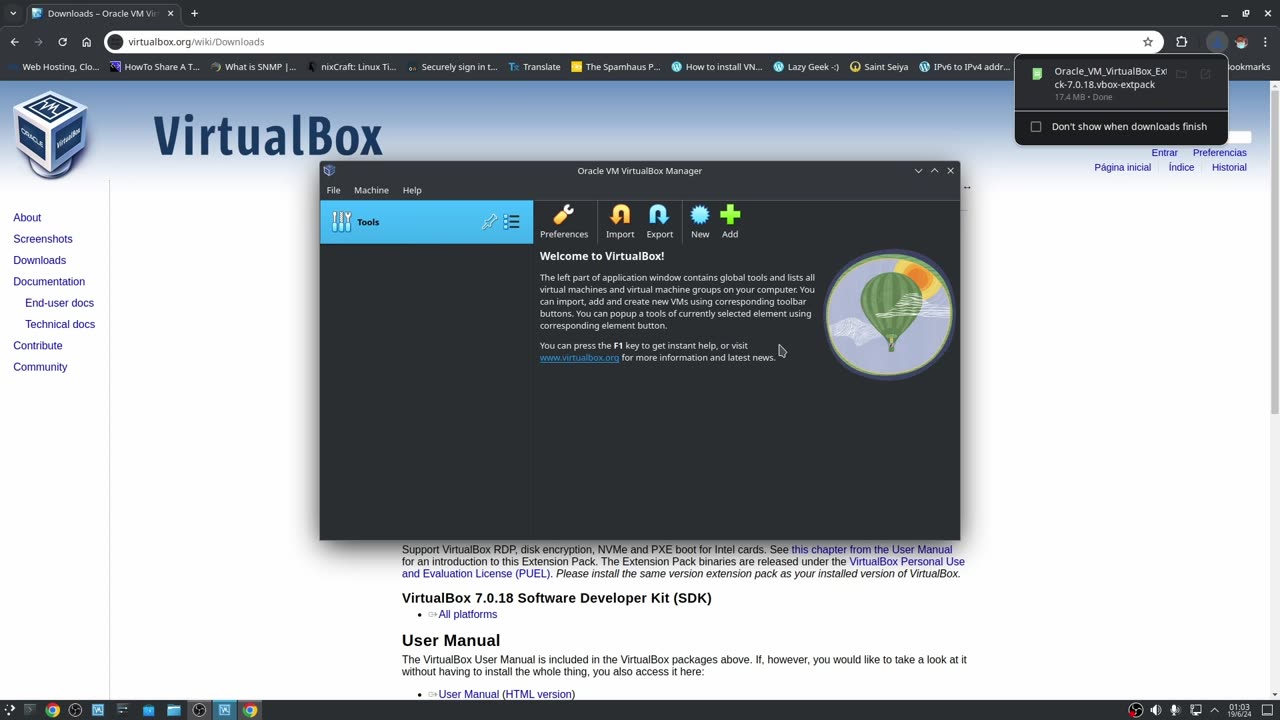Bookmark this page with star icon
Image resolution: width=1280 pixels, height=720 pixels.
click(x=1148, y=42)
